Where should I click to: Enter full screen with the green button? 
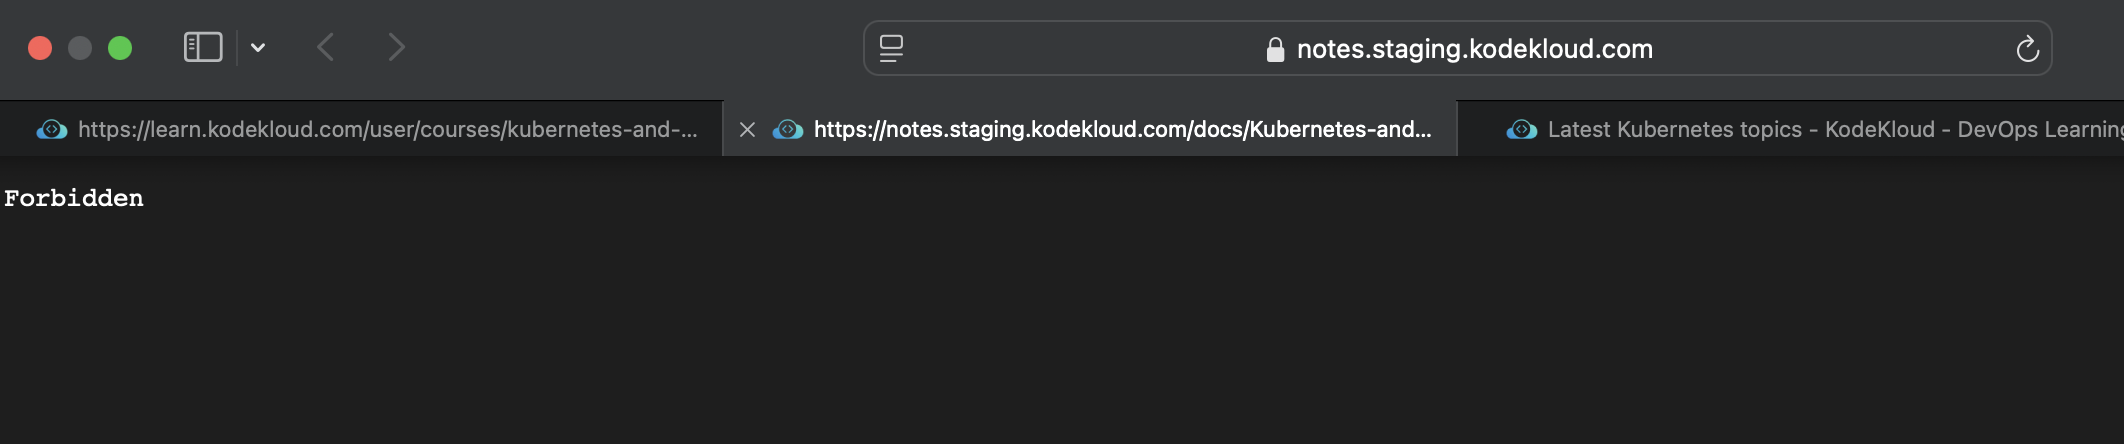tap(120, 48)
